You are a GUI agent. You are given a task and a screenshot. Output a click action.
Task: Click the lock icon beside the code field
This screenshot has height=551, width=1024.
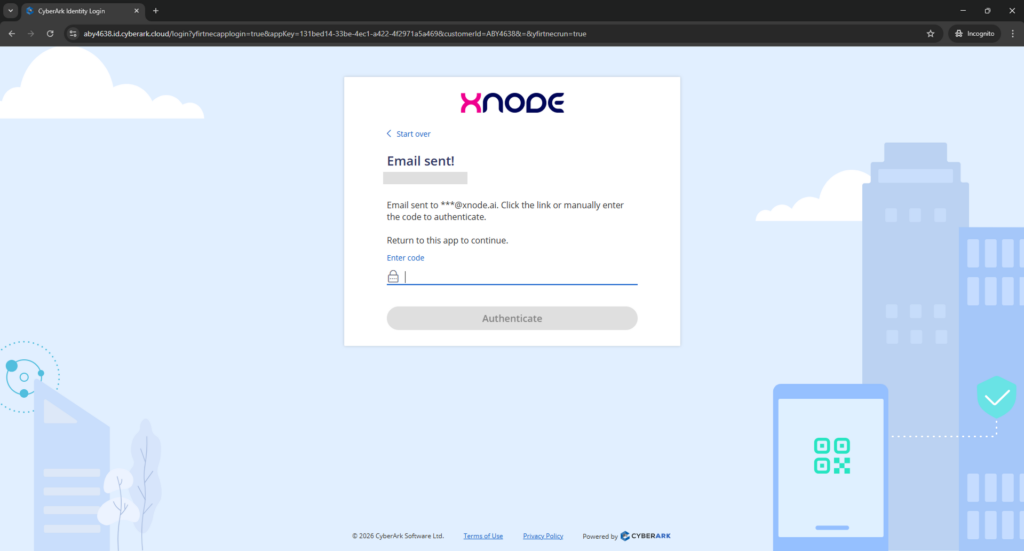[x=393, y=277]
